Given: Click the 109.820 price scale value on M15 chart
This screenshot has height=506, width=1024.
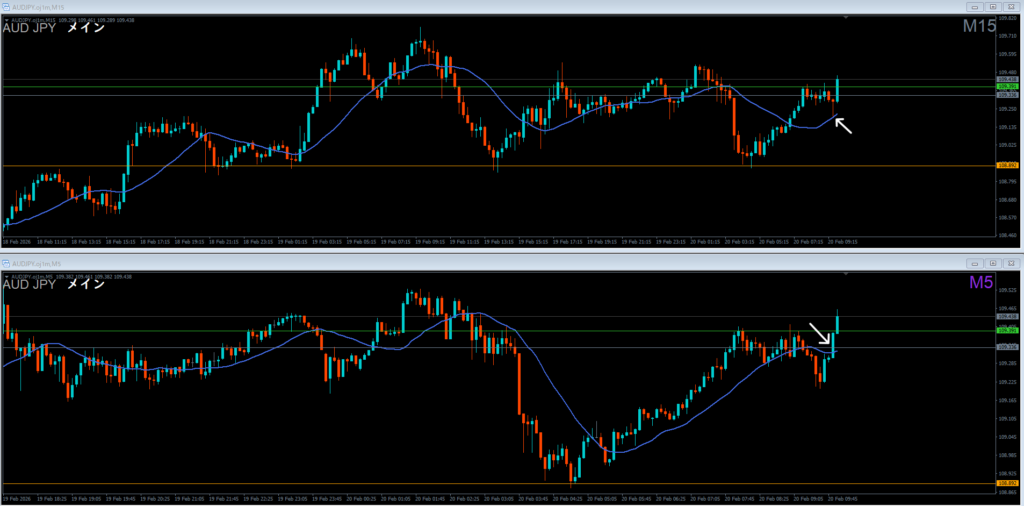Looking at the screenshot, I should tap(1006, 20).
